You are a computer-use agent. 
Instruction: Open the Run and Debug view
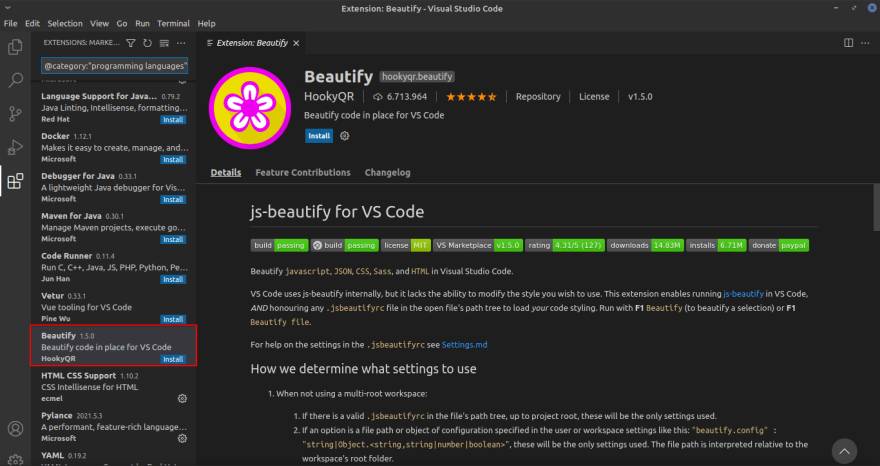(15, 147)
